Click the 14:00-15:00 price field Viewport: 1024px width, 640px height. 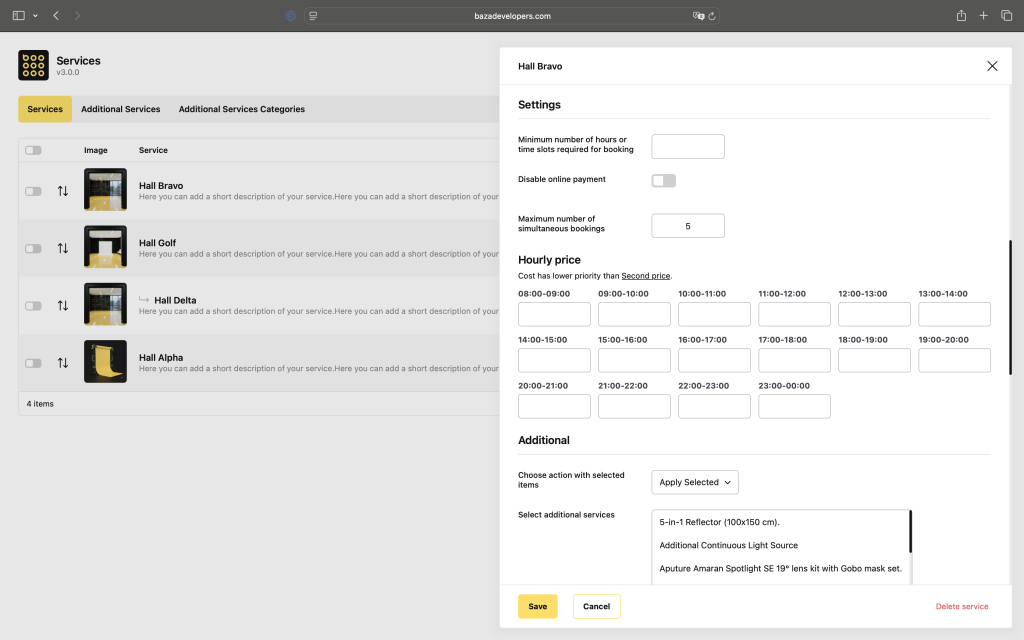coord(554,360)
